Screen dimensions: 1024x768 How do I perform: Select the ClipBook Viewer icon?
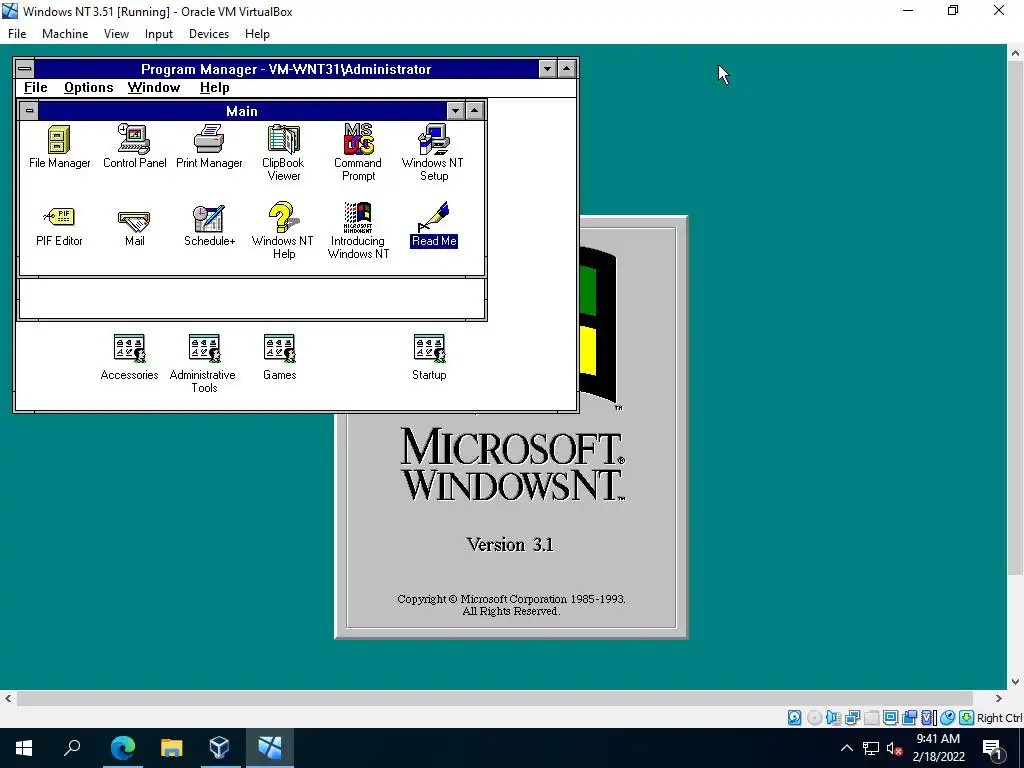click(283, 153)
